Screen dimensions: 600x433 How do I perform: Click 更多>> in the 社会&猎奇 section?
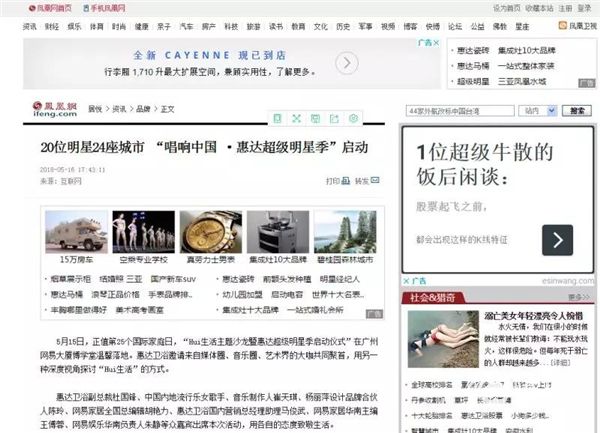click(579, 297)
